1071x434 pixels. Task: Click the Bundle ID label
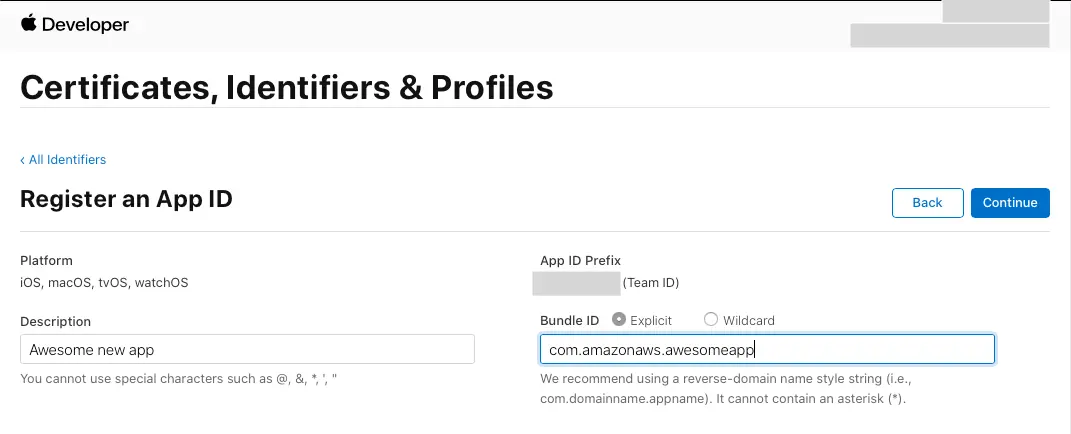pos(569,320)
